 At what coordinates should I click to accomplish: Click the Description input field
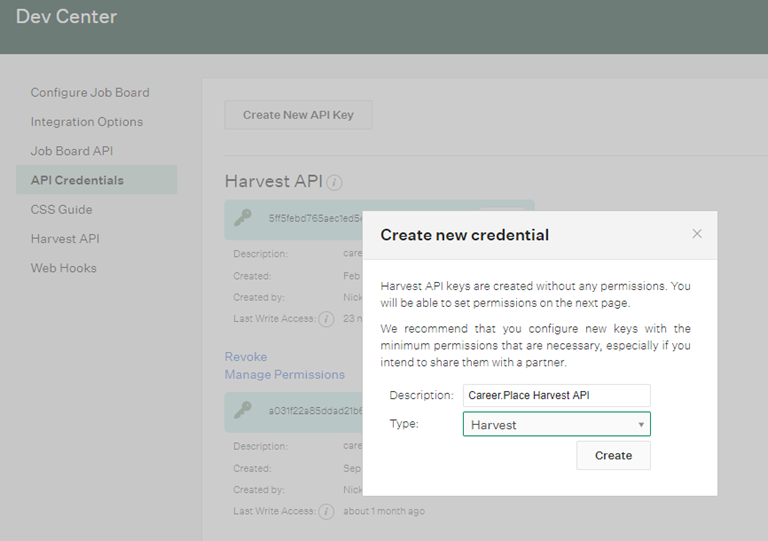pos(556,395)
